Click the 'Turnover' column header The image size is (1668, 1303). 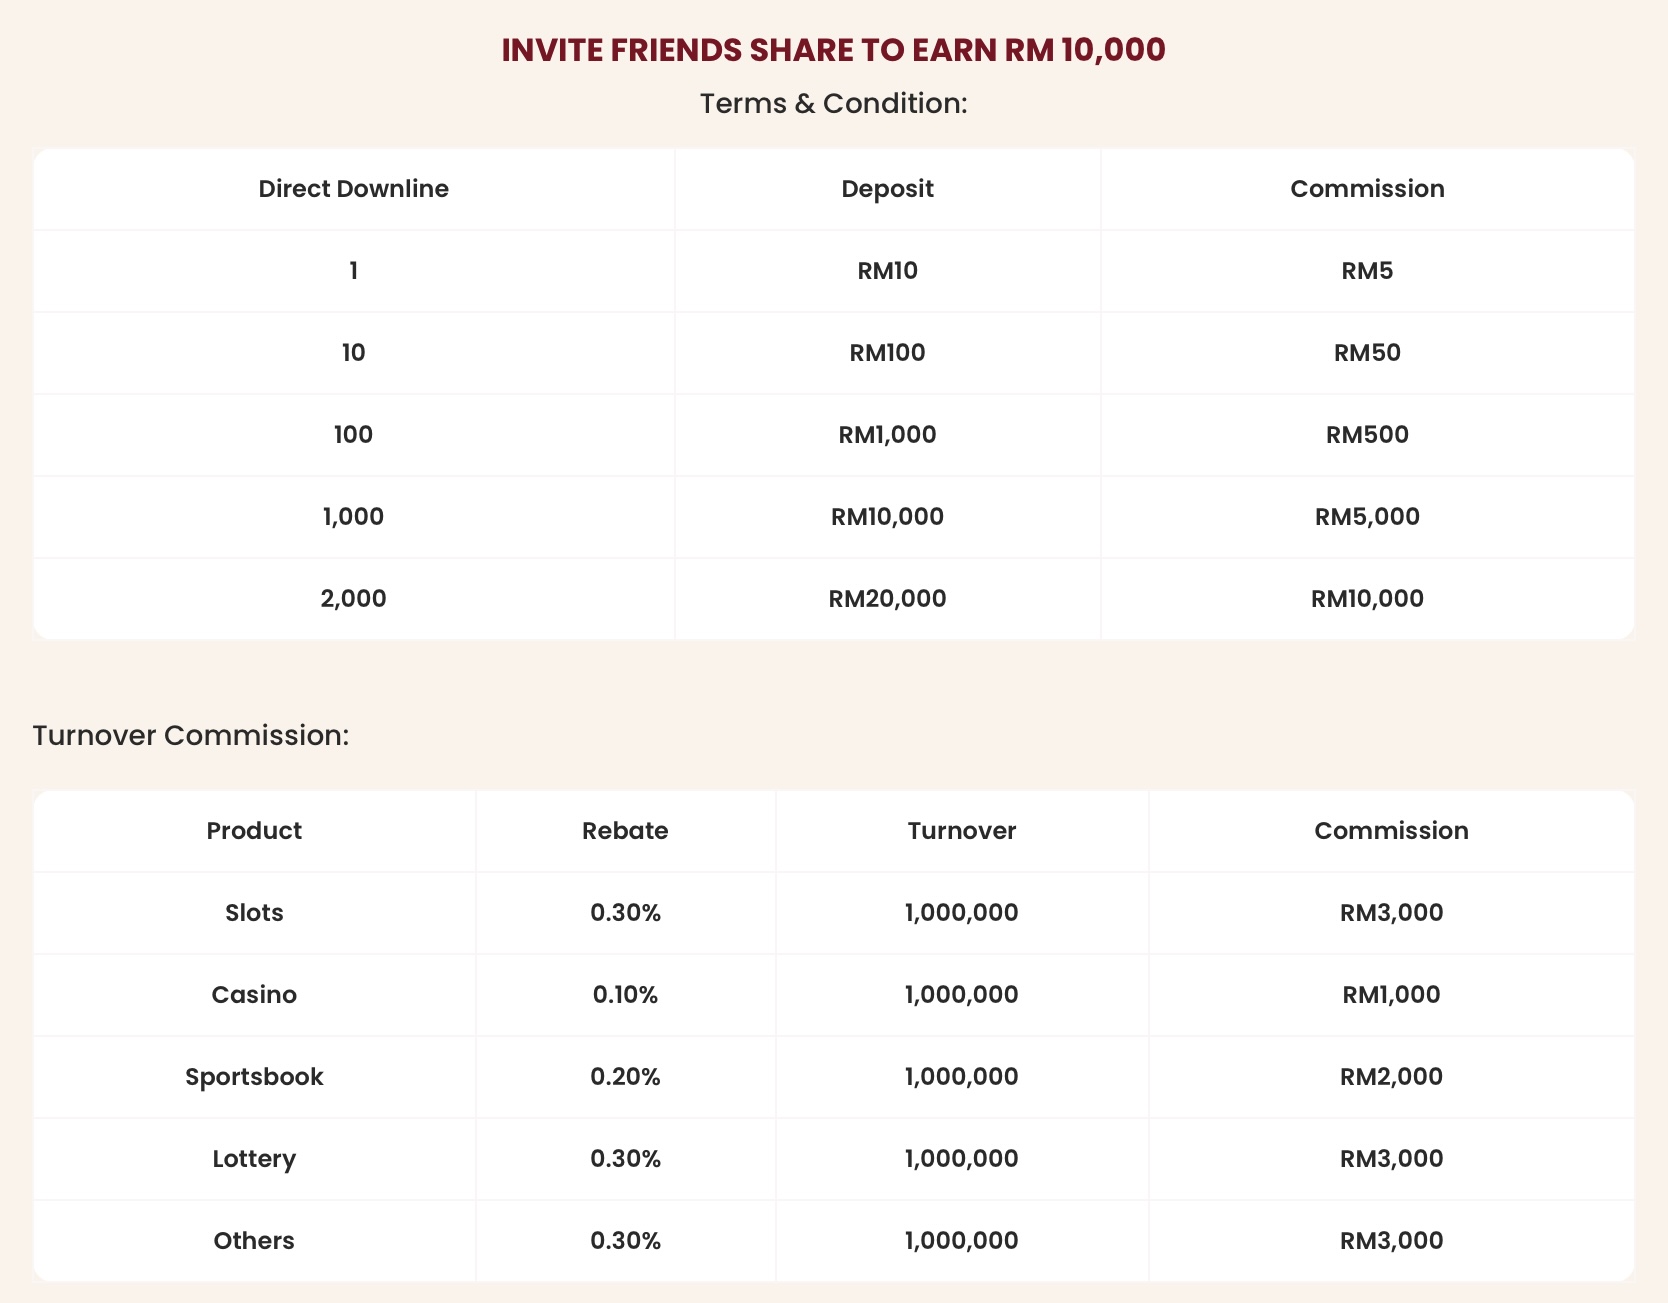961,831
